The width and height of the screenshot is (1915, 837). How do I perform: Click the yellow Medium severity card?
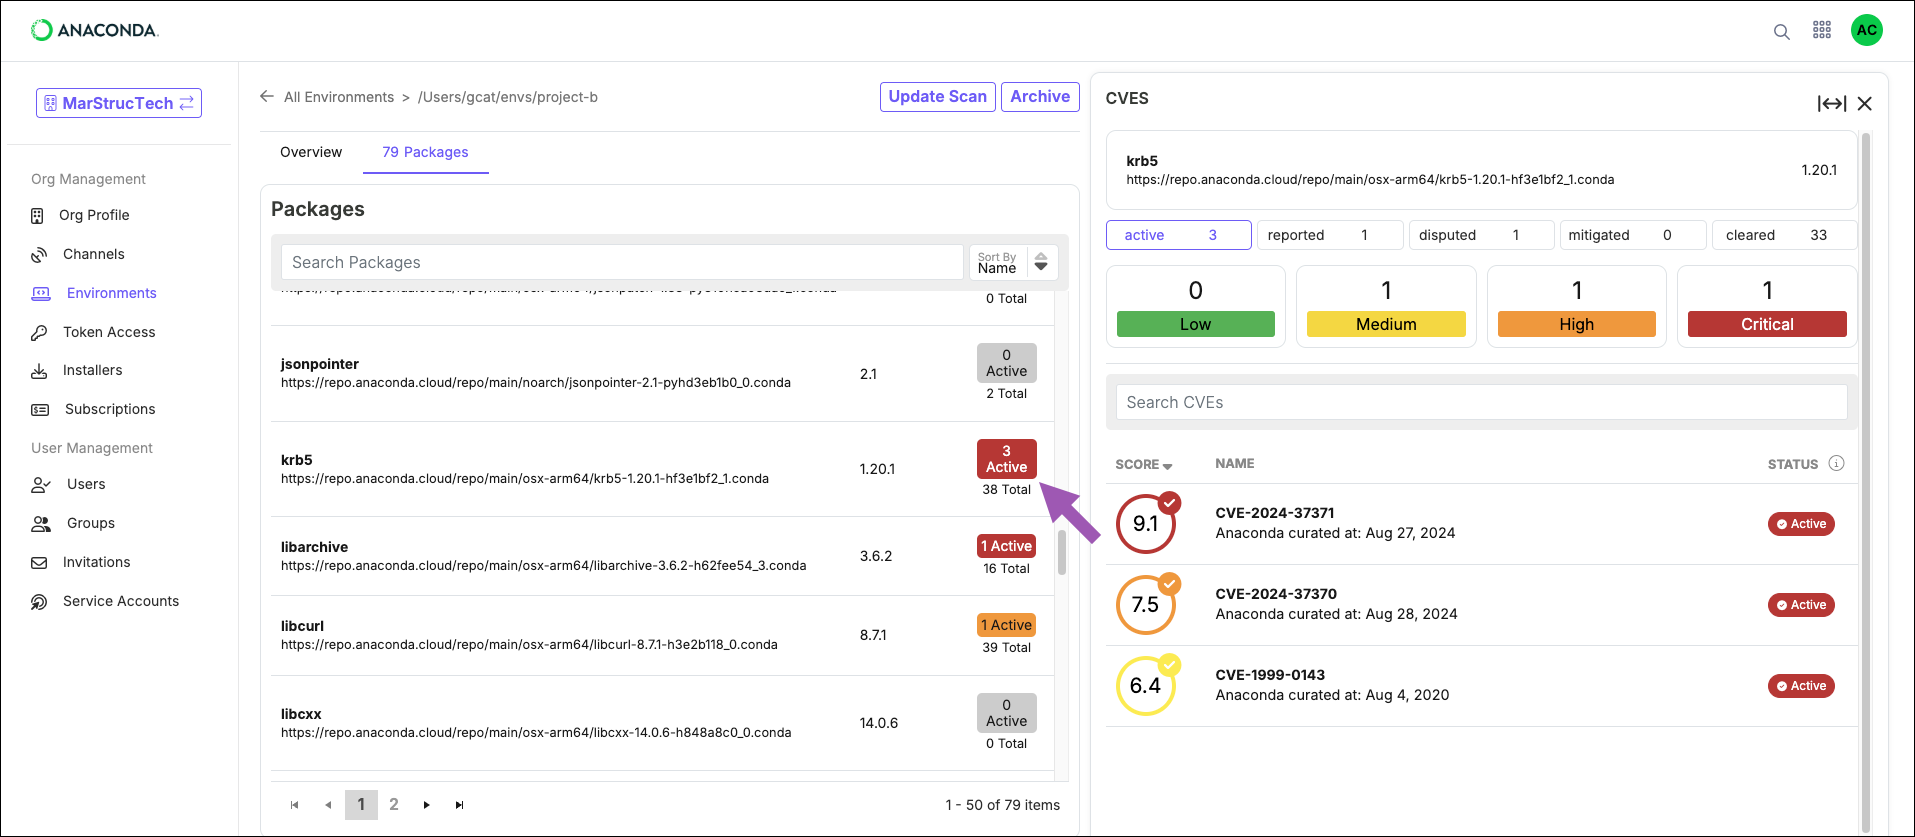pyautogui.click(x=1386, y=307)
